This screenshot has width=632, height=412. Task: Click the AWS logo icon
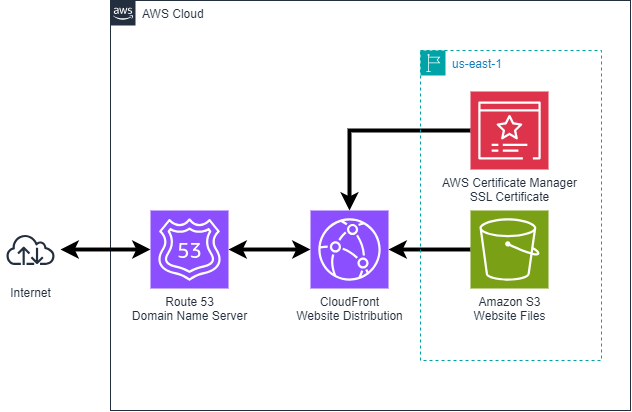pyautogui.click(x=123, y=13)
